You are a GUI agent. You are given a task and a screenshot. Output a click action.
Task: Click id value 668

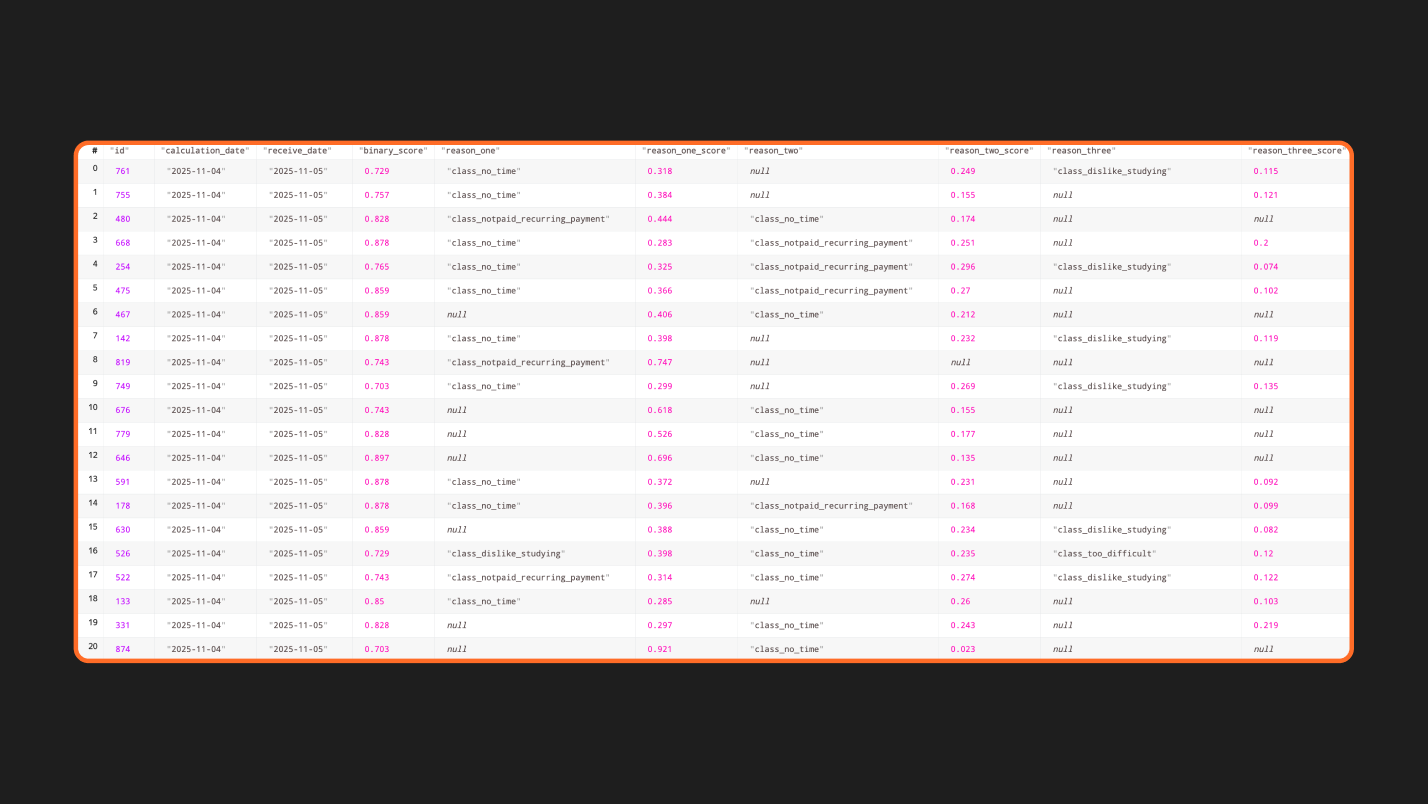pyautogui.click(x=122, y=243)
